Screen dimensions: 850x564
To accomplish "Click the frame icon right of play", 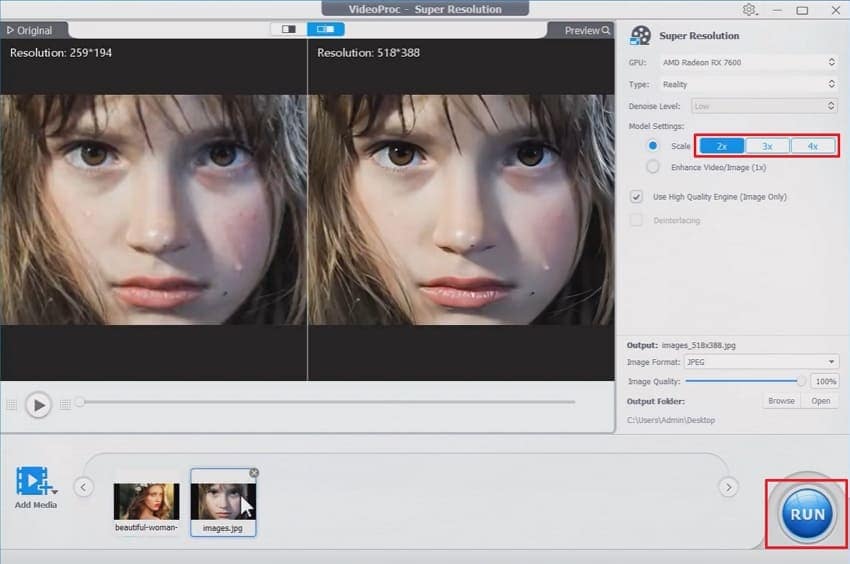I will [x=65, y=405].
